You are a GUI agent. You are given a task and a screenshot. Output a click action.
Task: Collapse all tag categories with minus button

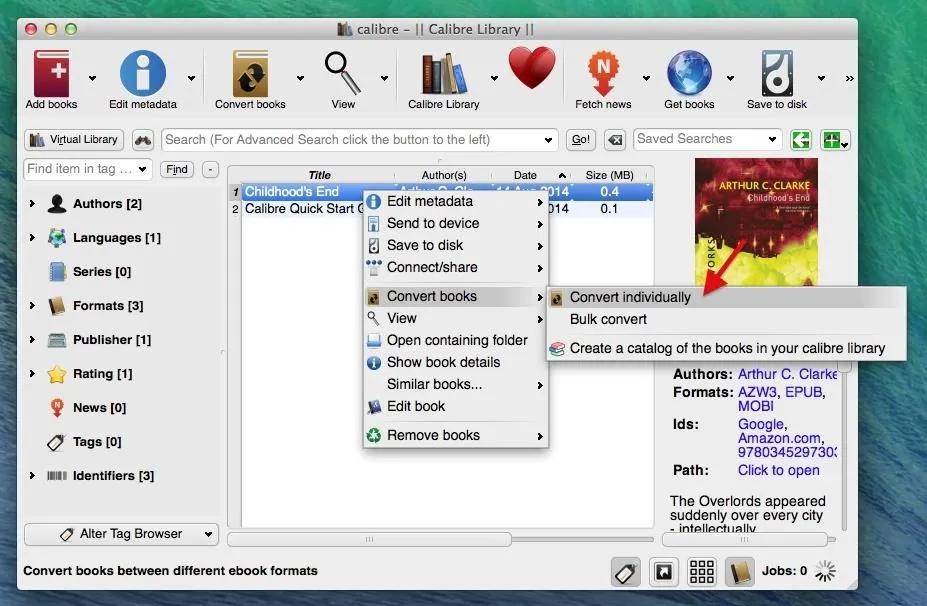[x=210, y=170]
